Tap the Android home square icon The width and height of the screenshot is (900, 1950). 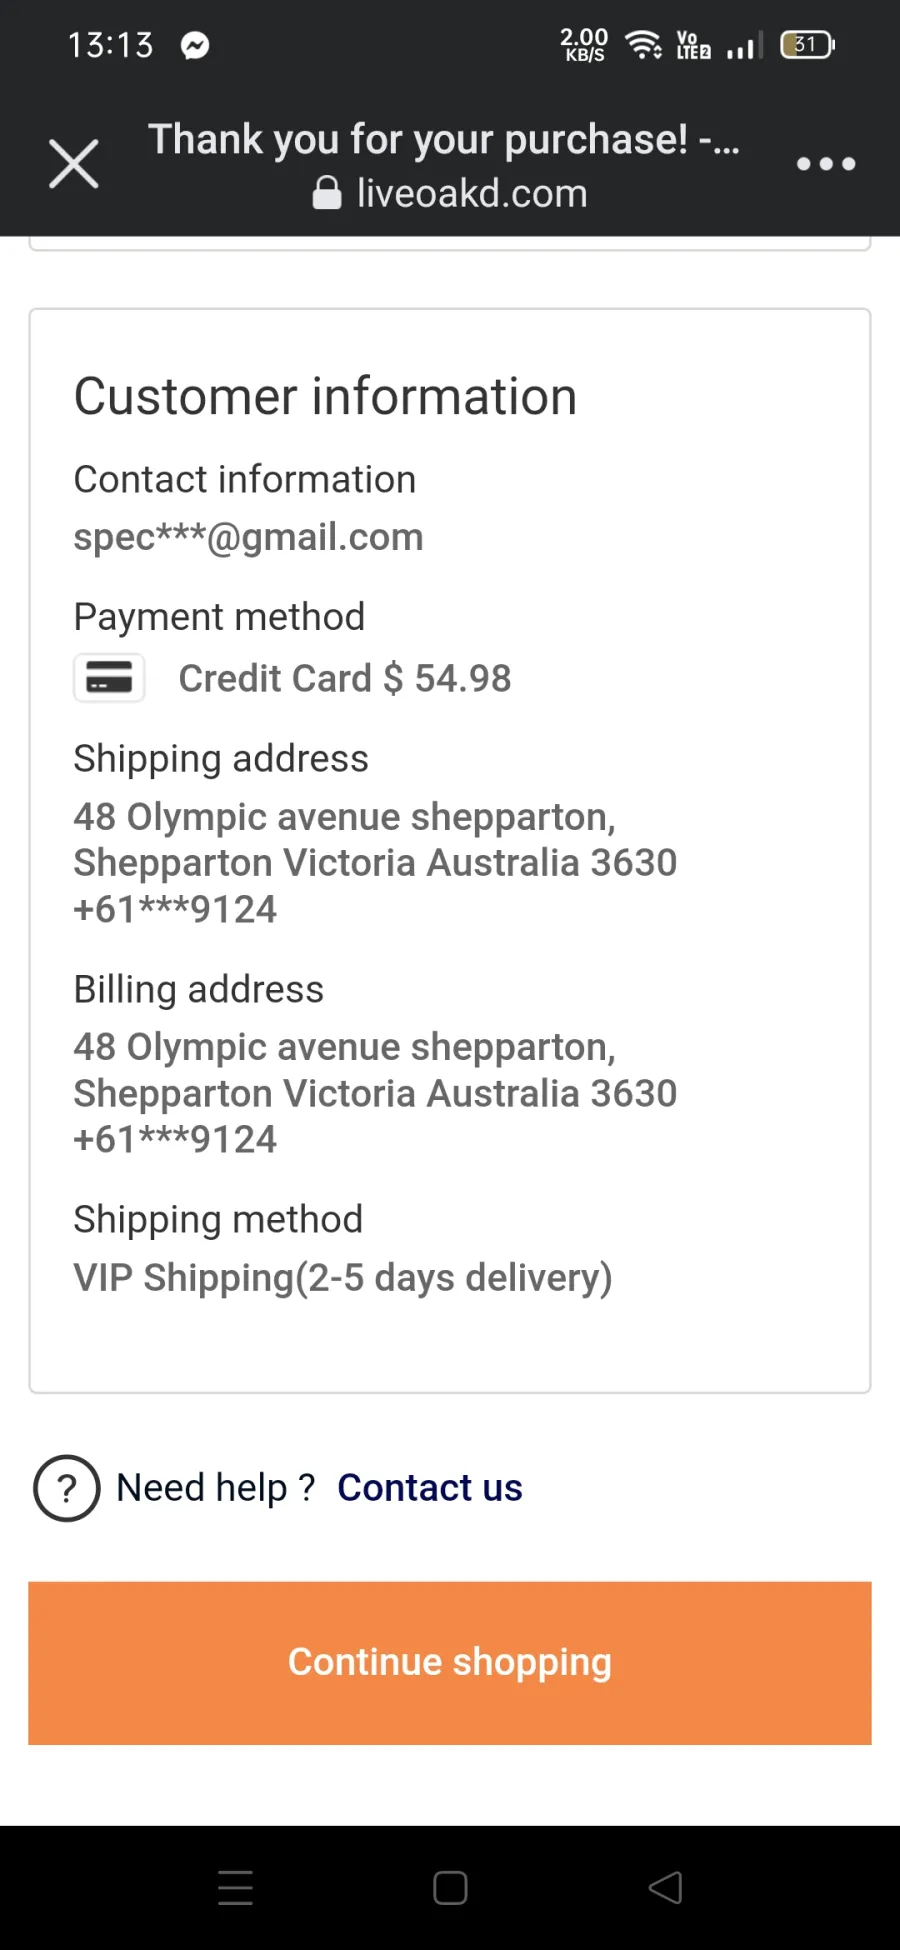pyautogui.click(x=450, y=1888)
